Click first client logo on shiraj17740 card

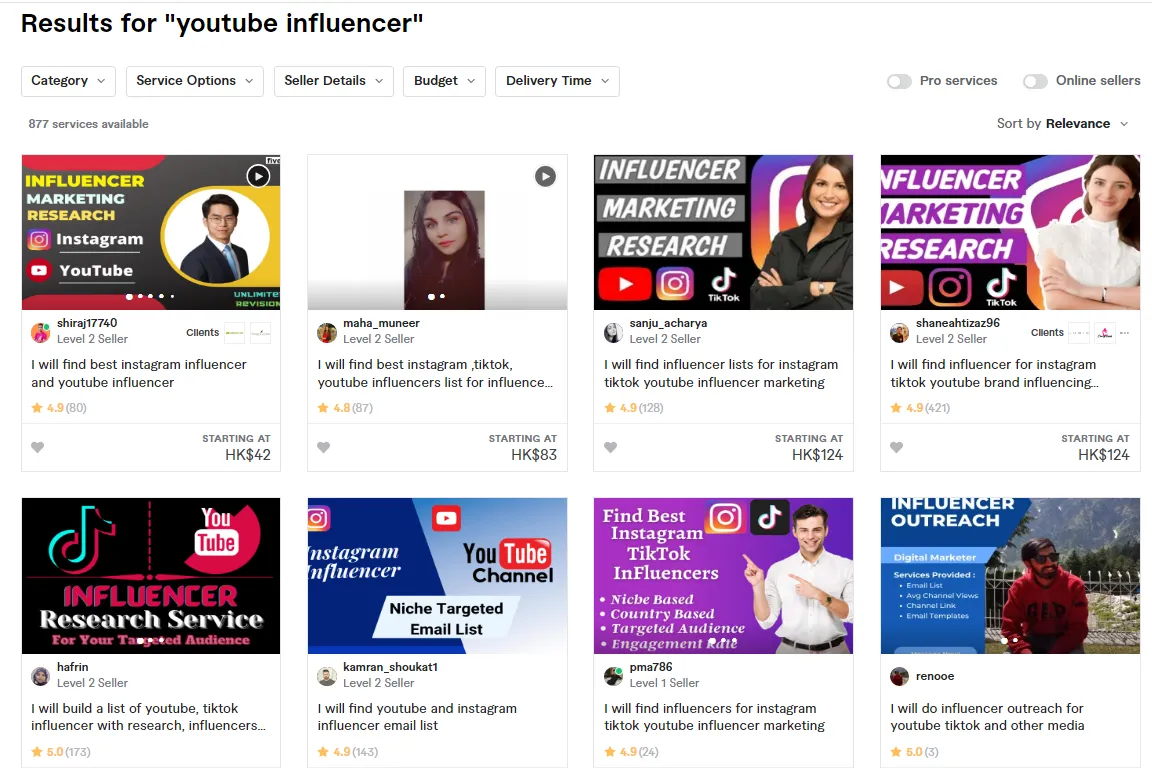point(234,333)
